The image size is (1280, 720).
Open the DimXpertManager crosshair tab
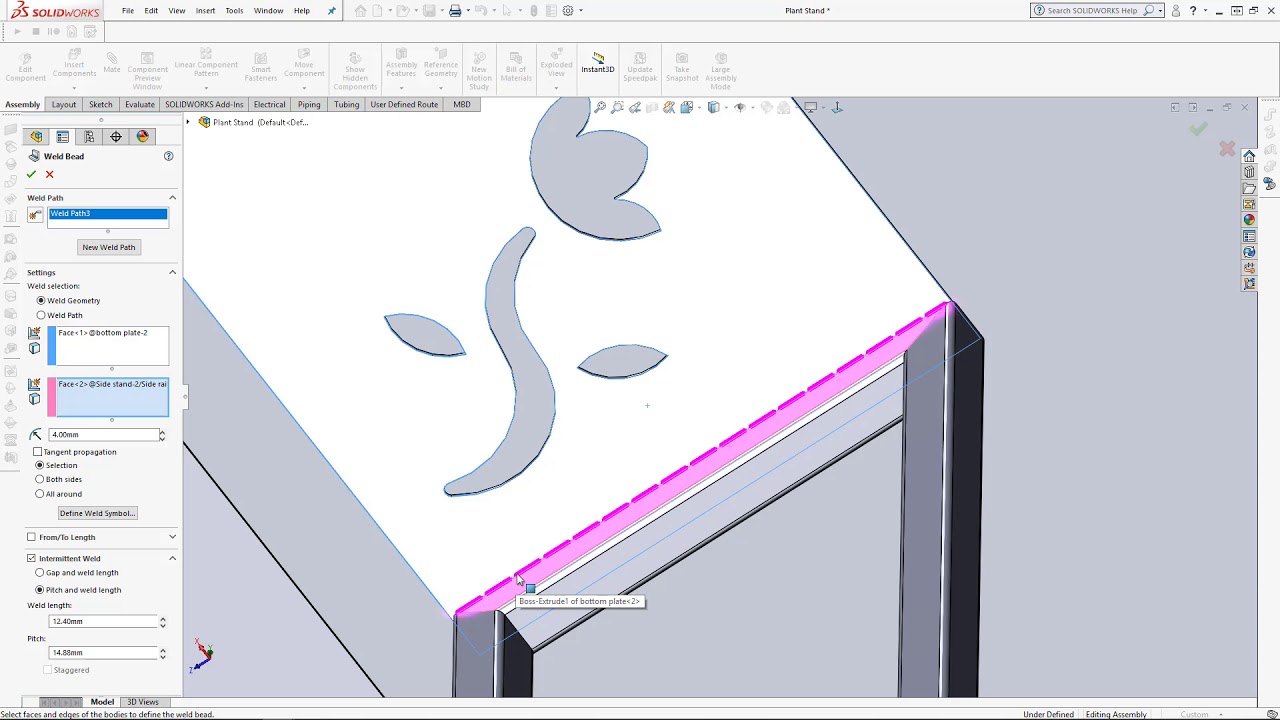tap(116, 136)
